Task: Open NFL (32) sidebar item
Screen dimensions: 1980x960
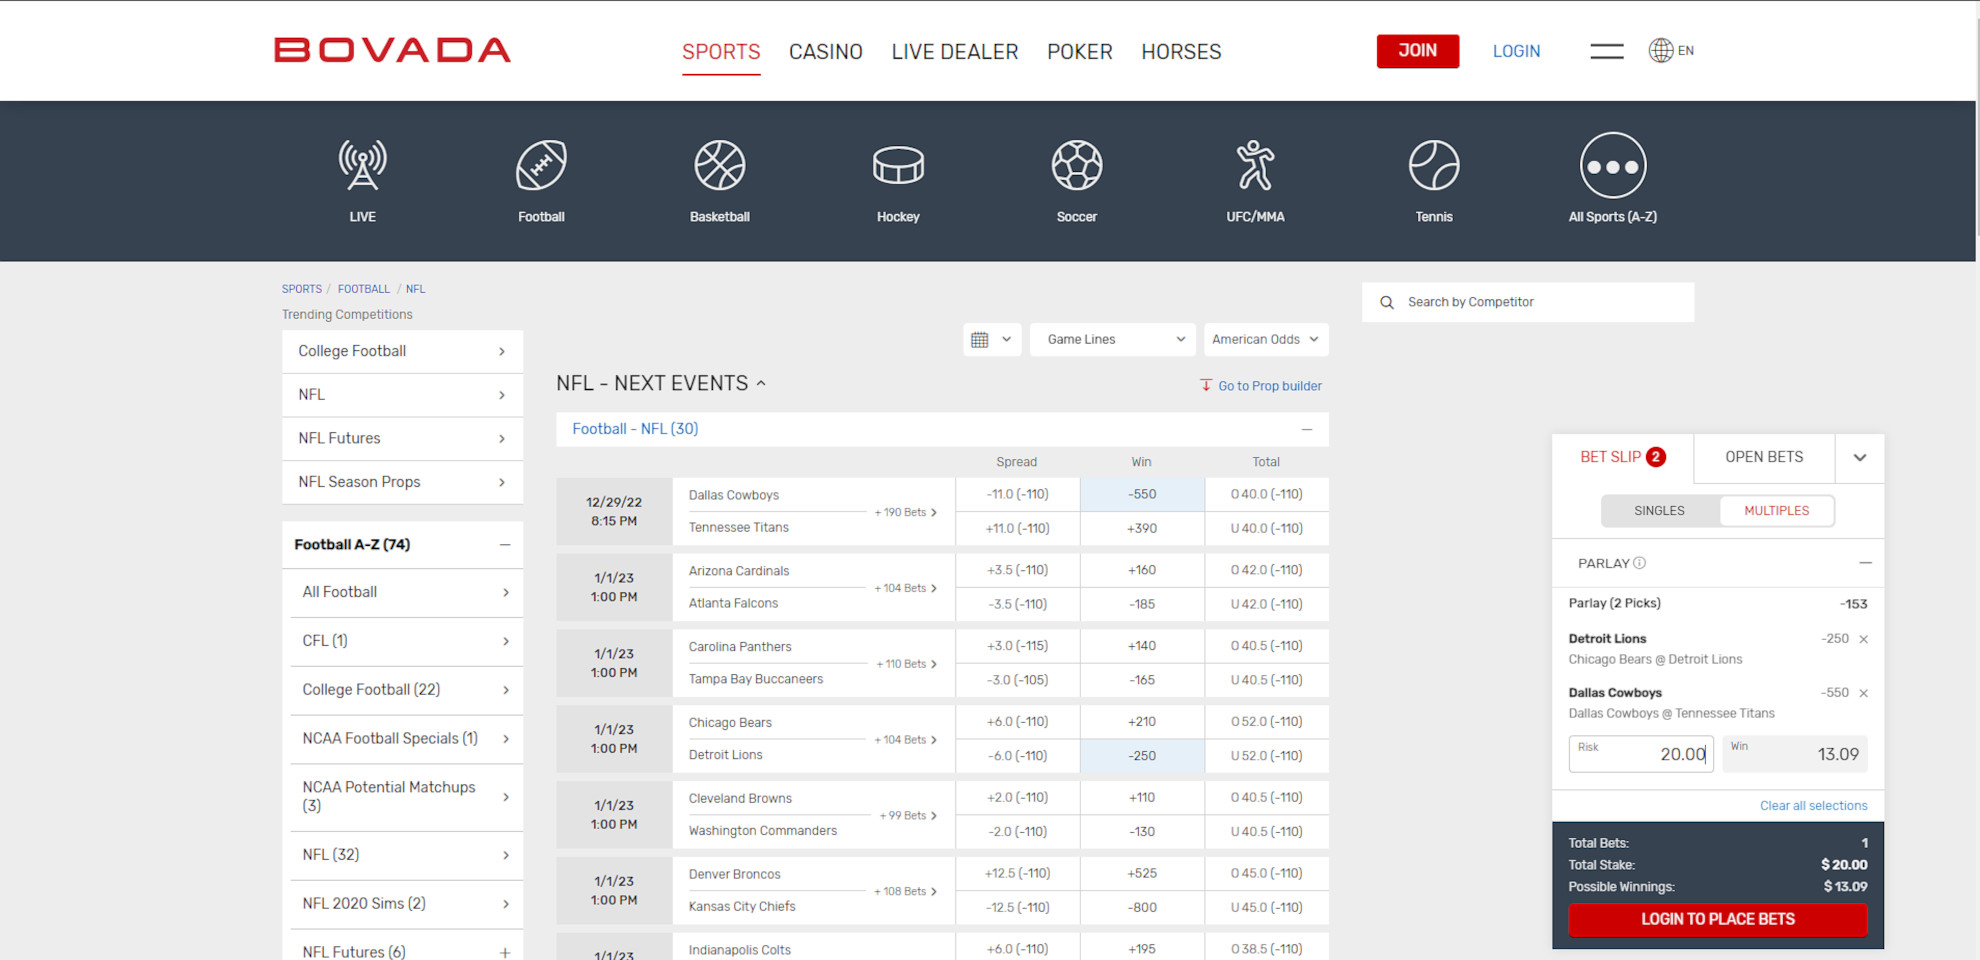Action: click(x=406, y=855)
